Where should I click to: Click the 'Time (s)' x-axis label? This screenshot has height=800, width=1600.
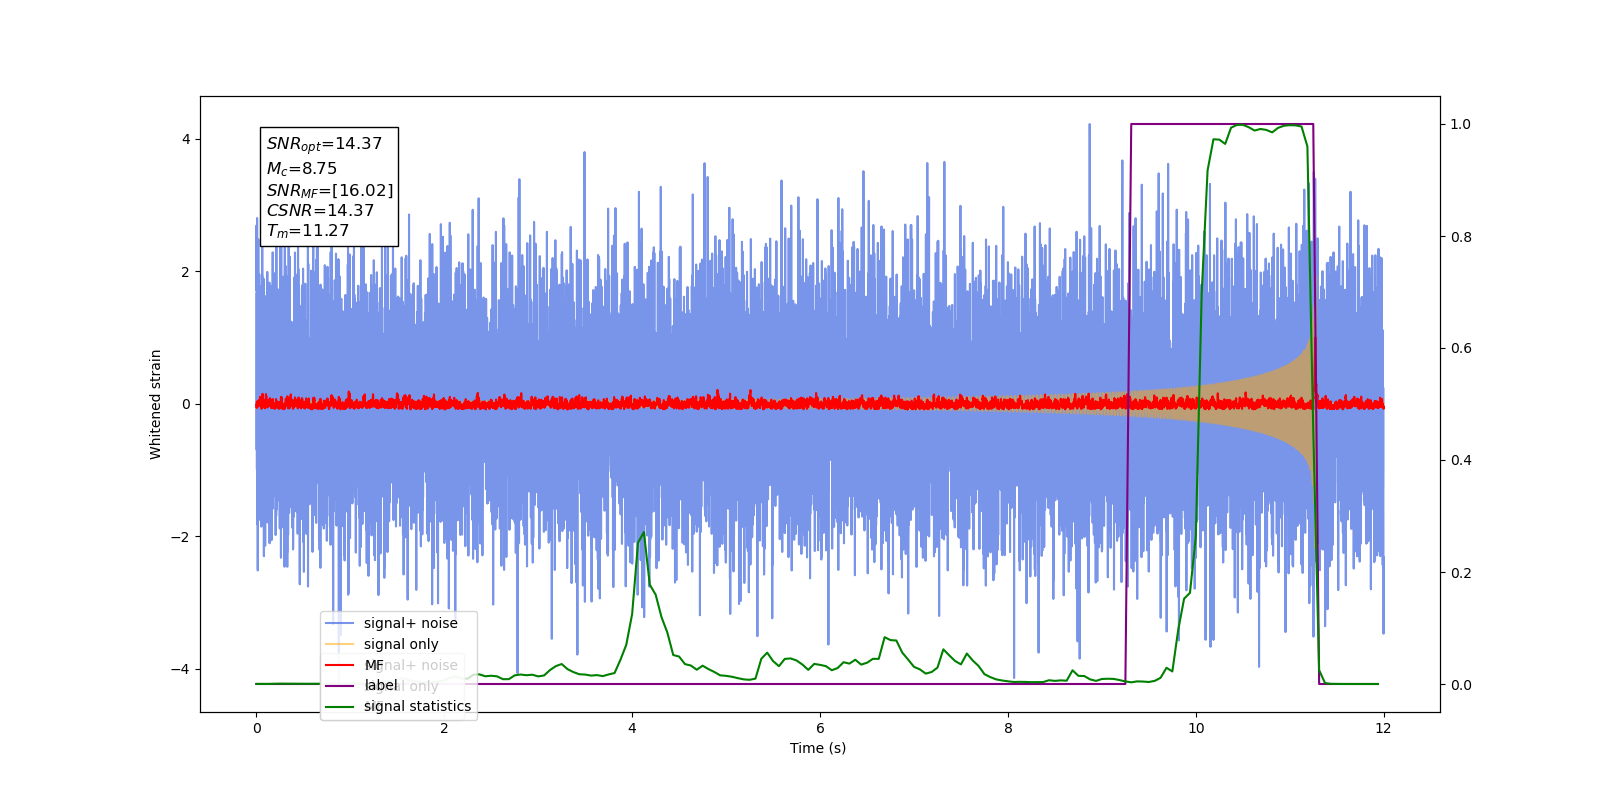tap(818, 748)
